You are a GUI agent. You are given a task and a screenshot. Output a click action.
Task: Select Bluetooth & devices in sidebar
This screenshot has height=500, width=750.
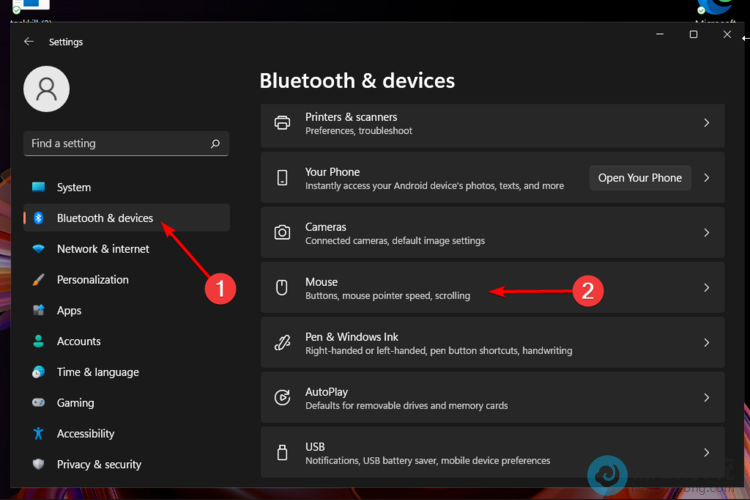[105, 218]
